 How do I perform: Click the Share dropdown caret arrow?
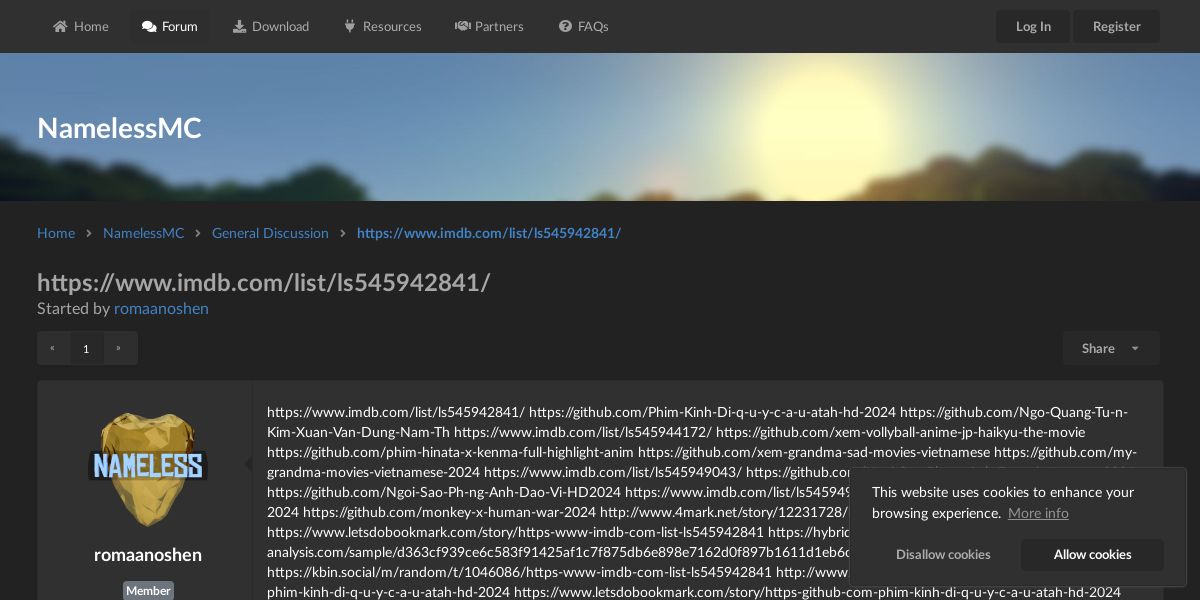[x=1135, y=349]
